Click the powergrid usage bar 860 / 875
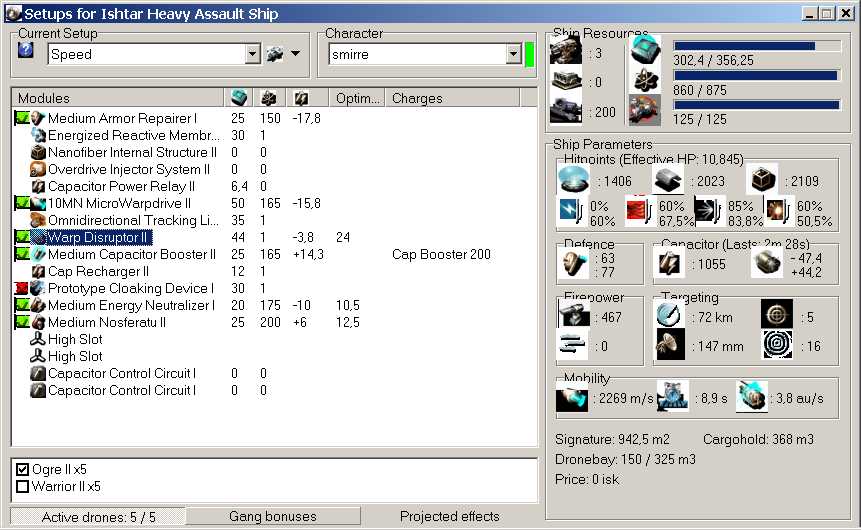Viewport: 861px width, 530px height. (x=757, y=75)
